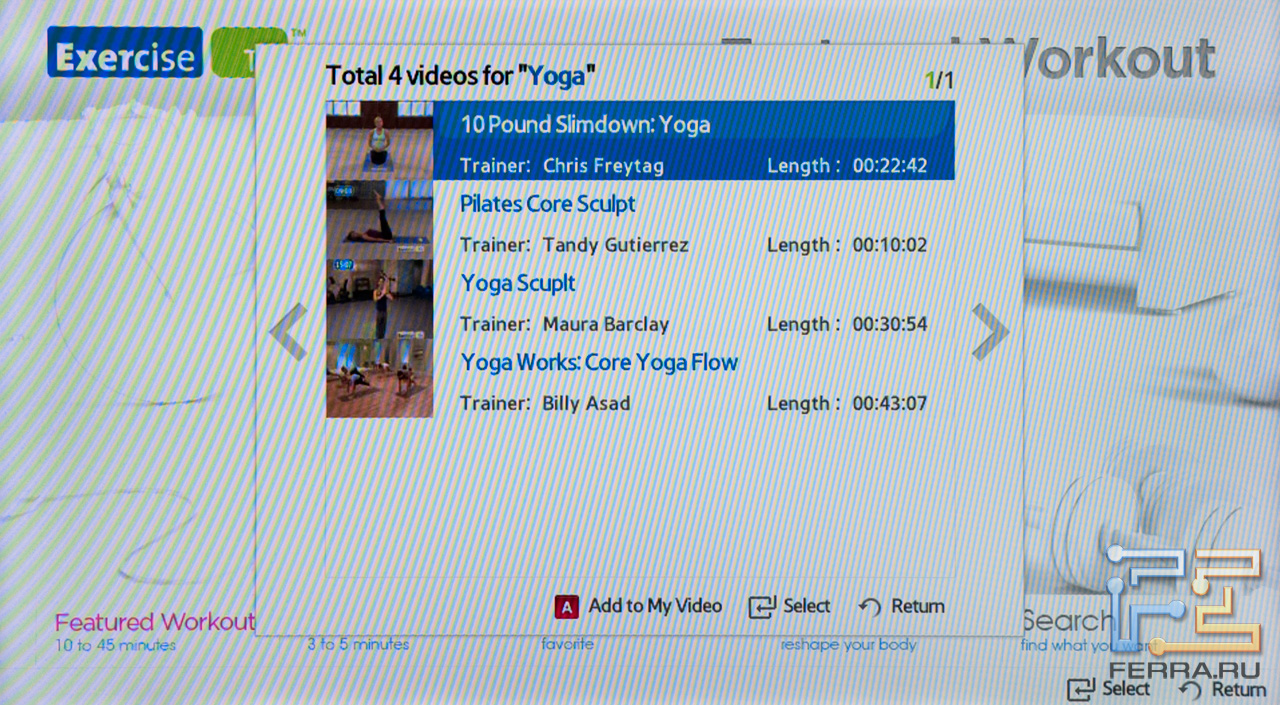The height and width of the screenshot is (705, 1280).
Task: Click Return icon in bottom screen bar
Action: coord(1191,689)
